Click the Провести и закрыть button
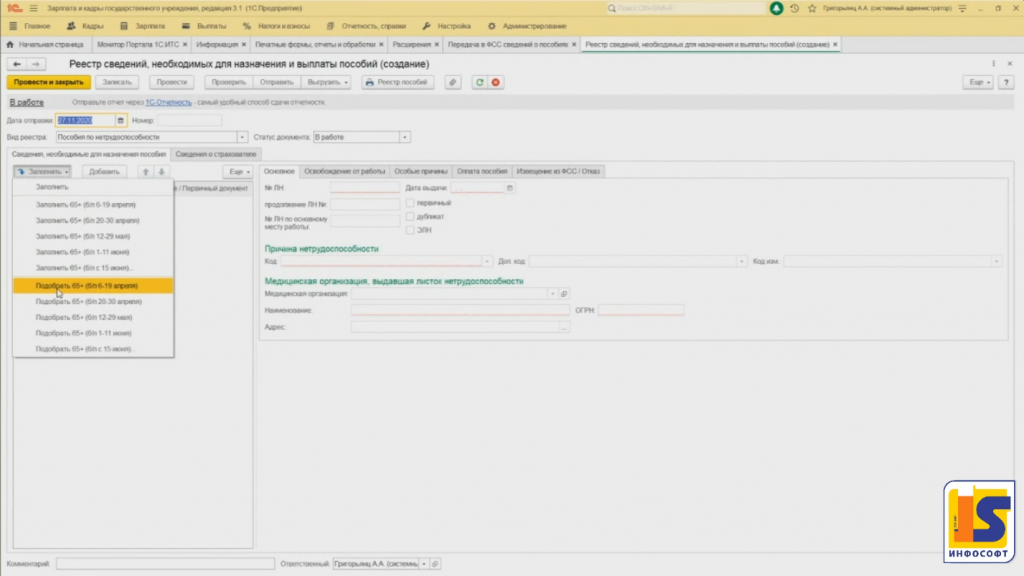The image size is (1024, 576). (48, 82)
